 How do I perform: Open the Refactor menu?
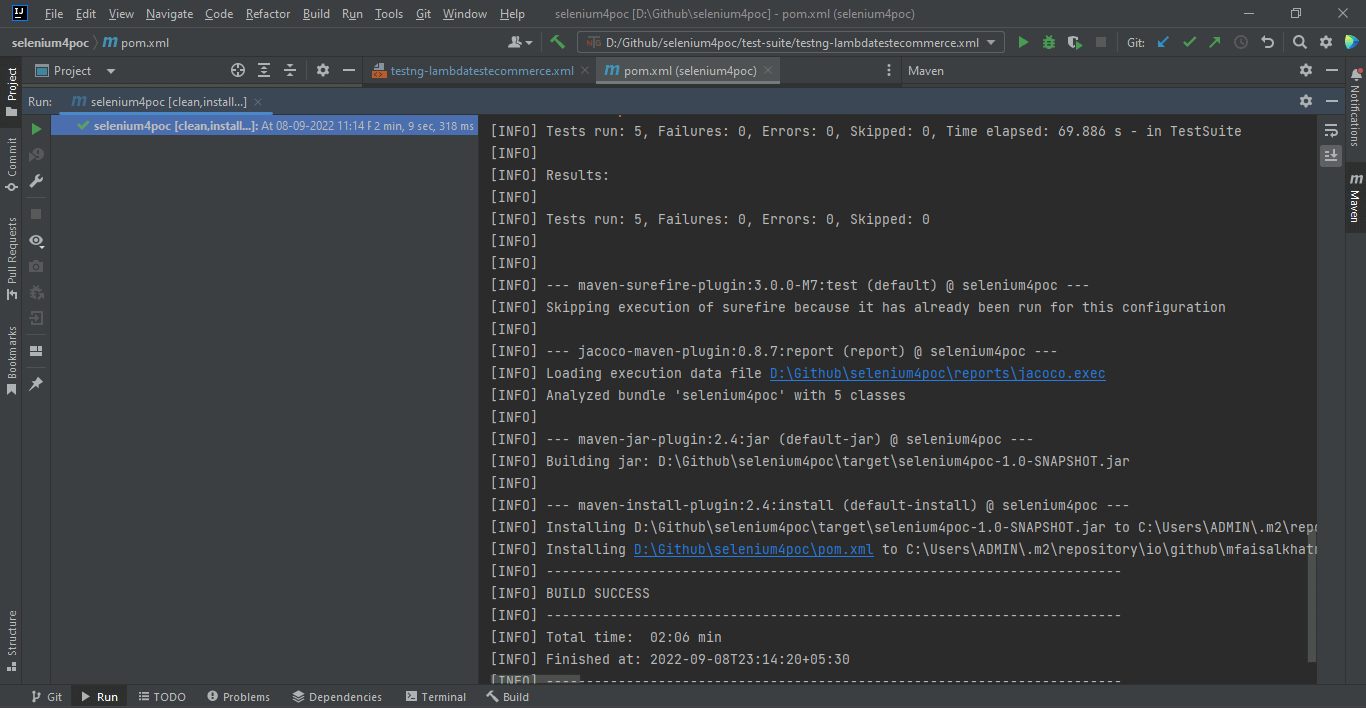267,14
